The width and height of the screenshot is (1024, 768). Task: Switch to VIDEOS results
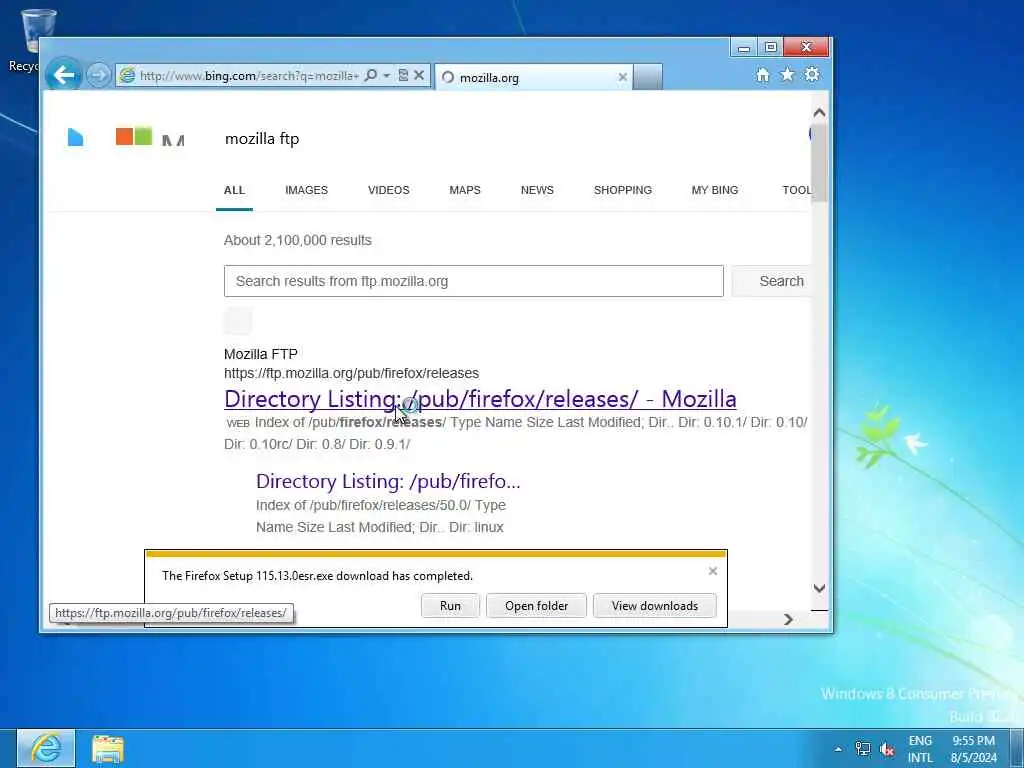tap(389, 190)
